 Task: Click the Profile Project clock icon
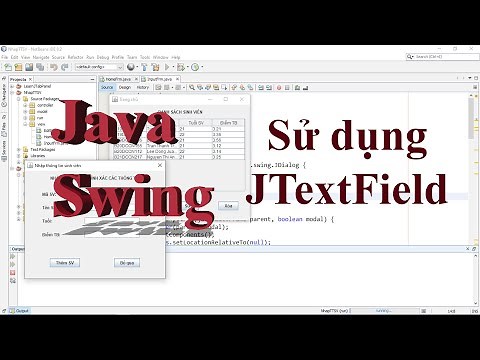(195, 67)
